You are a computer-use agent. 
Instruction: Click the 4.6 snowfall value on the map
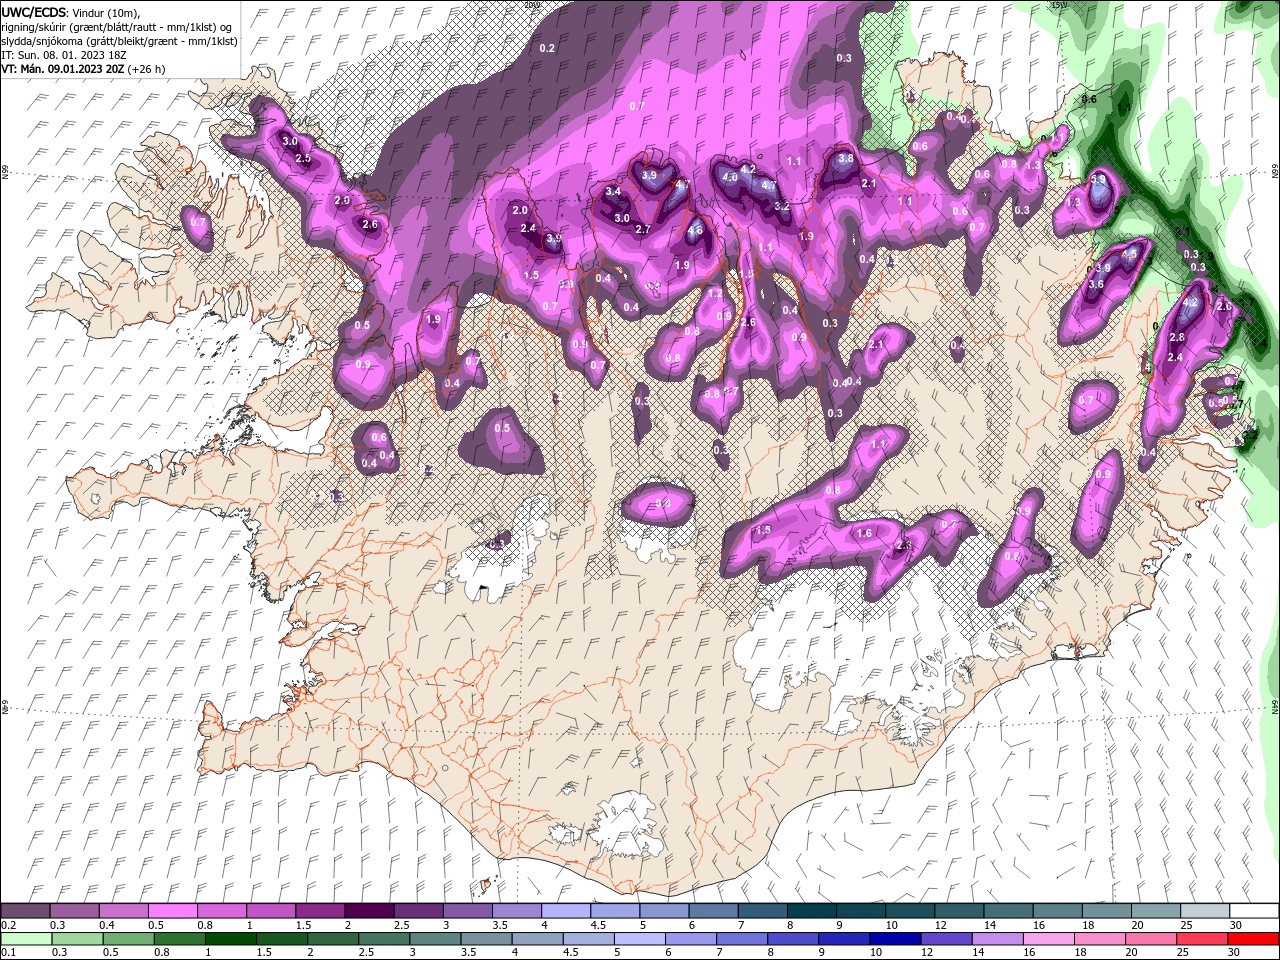coord(696,230)
